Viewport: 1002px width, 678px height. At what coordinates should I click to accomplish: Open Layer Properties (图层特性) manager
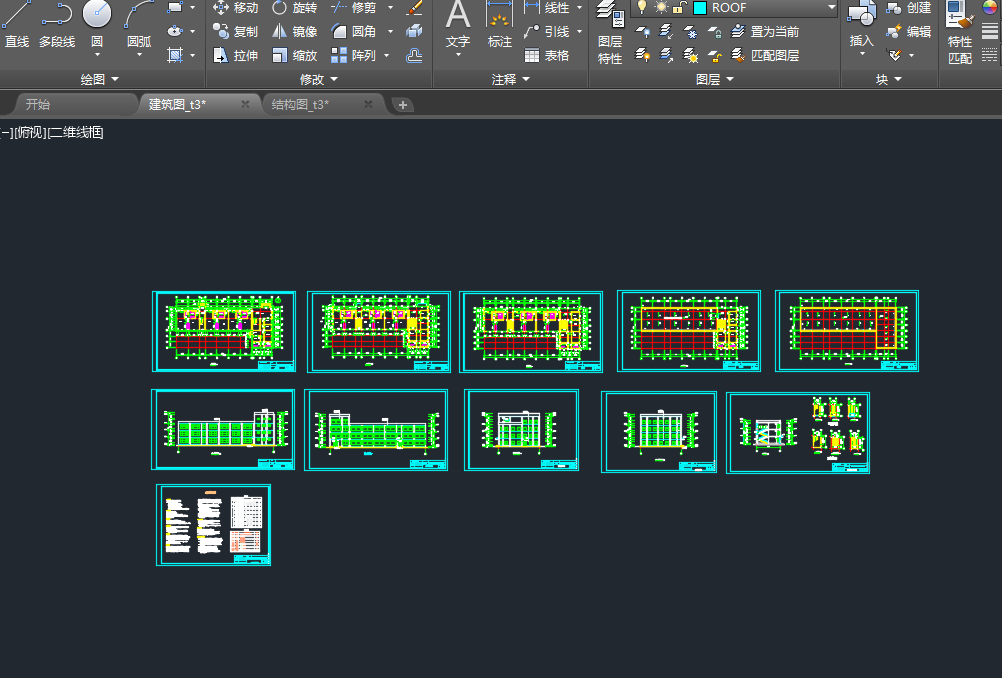tap(610, 33)
